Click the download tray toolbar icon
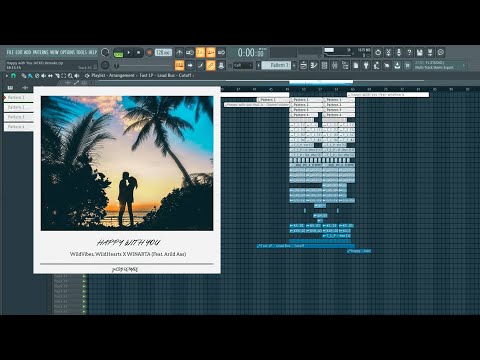The height and width of the screenshot is (360, 480). pos(397,65)
